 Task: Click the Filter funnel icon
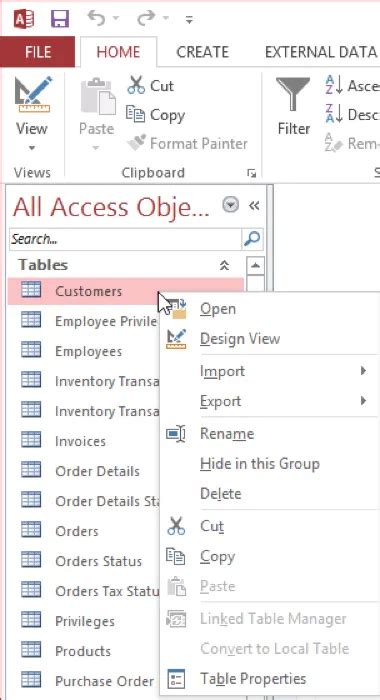293,95
